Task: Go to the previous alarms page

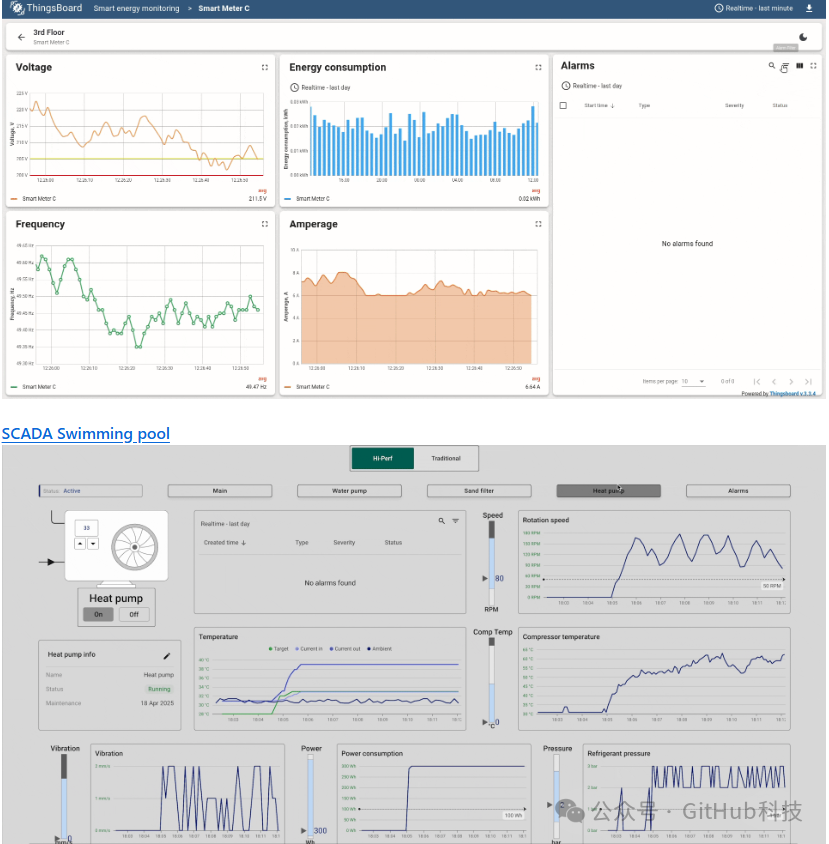Action: click(774, 381)
